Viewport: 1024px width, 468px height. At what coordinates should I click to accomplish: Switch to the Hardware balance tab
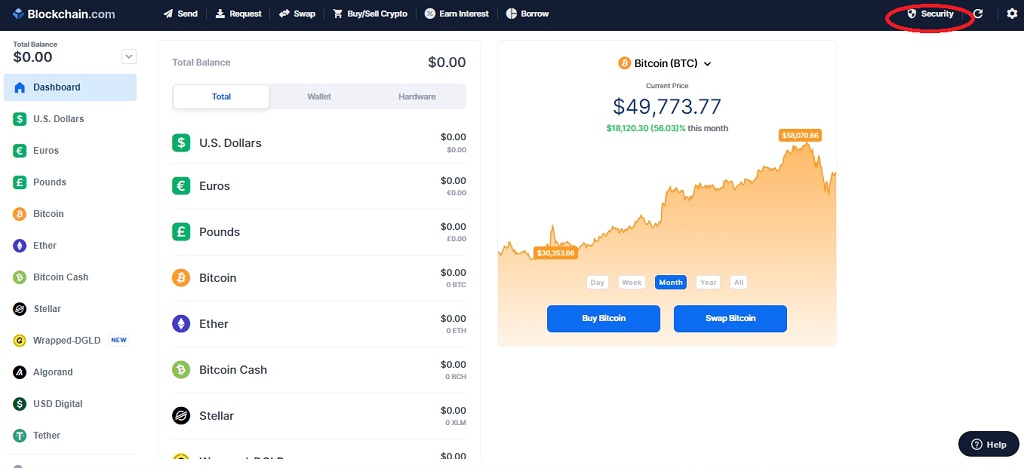tap(417, 97)
